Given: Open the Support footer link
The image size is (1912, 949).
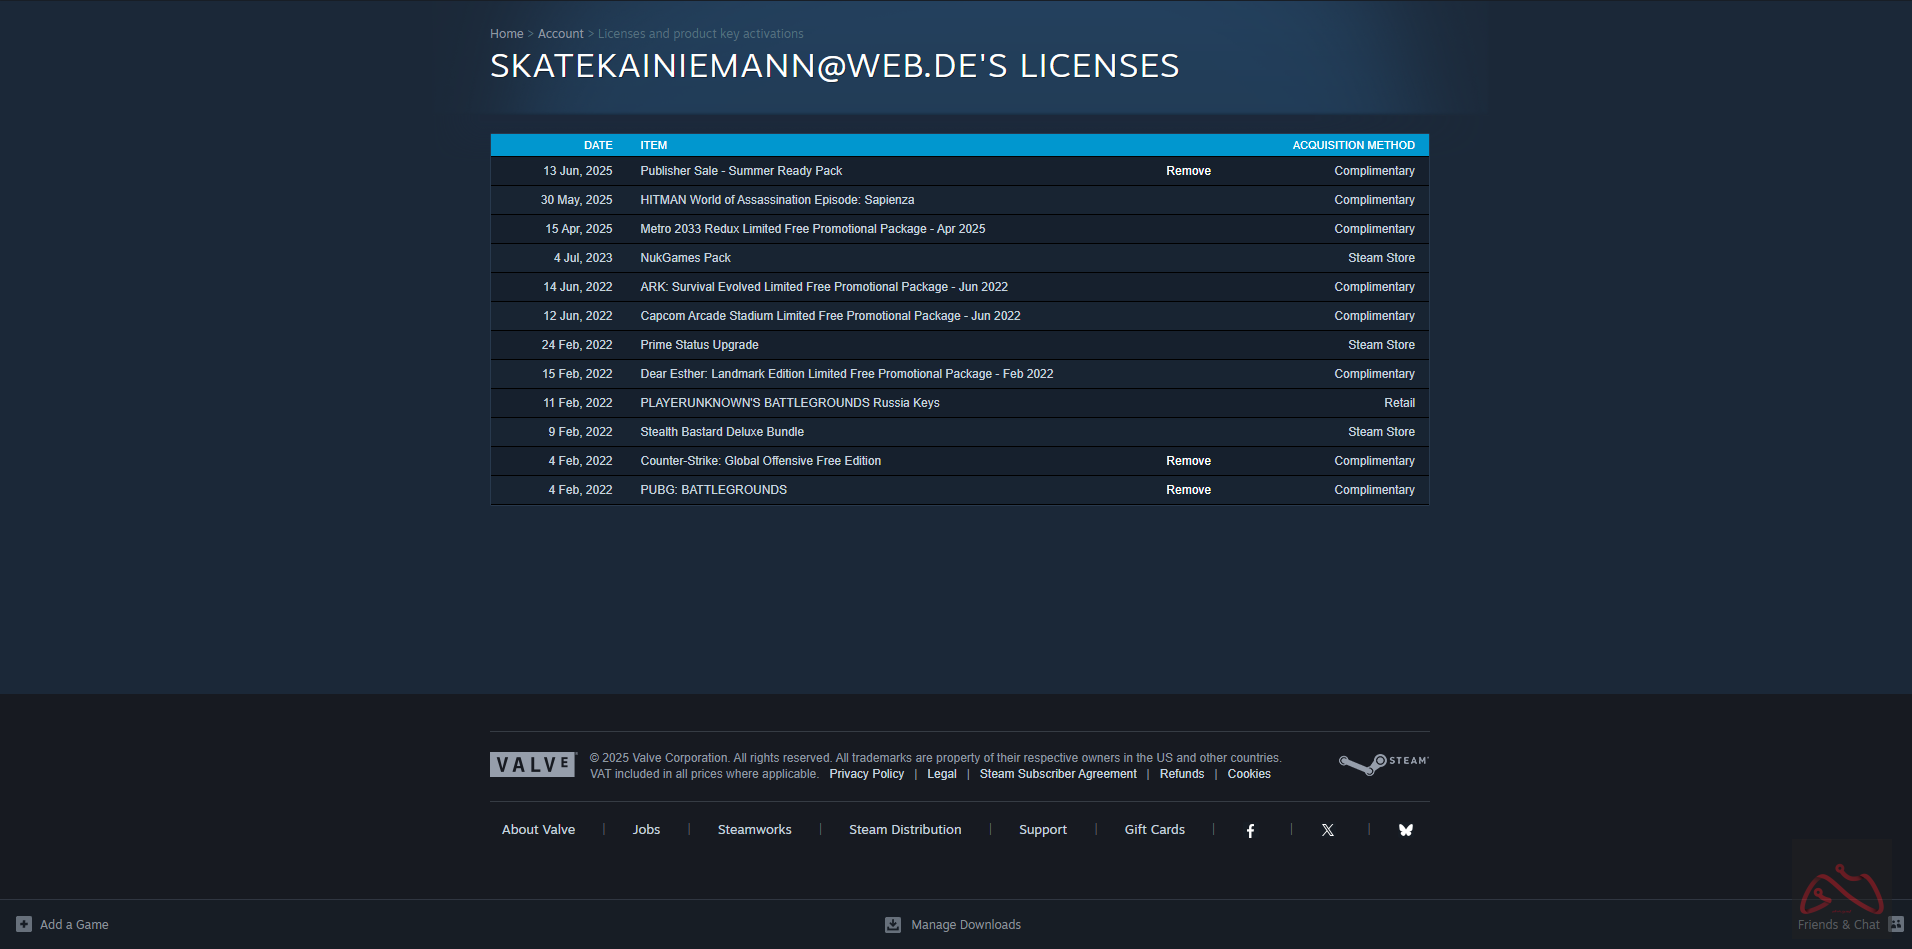Looking at the screenshot, I should [x=1042, y=830].
